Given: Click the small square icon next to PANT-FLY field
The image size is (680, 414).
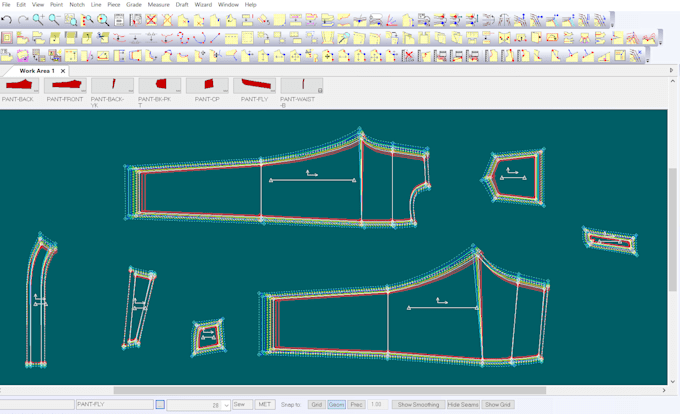Looking at the screenshot, I should click(x=160, y=404).
